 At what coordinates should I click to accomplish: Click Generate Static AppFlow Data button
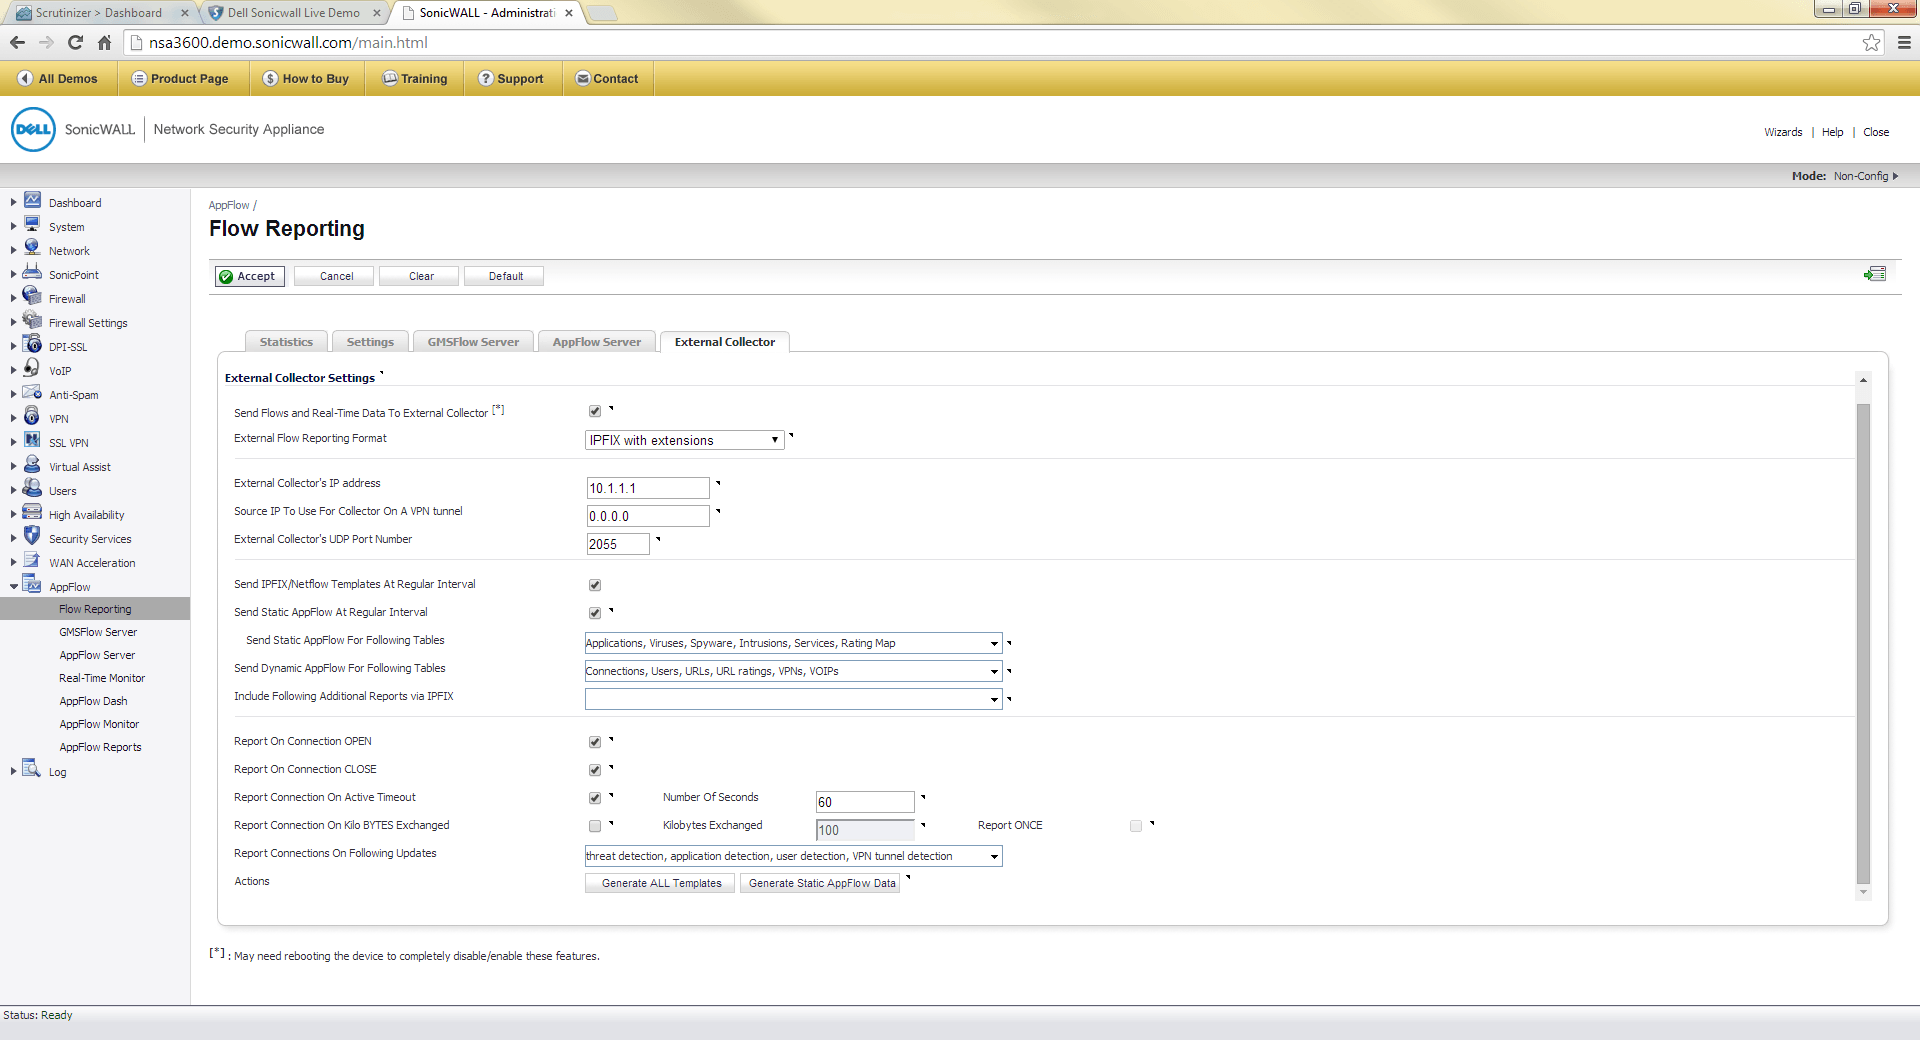[821, 883]
